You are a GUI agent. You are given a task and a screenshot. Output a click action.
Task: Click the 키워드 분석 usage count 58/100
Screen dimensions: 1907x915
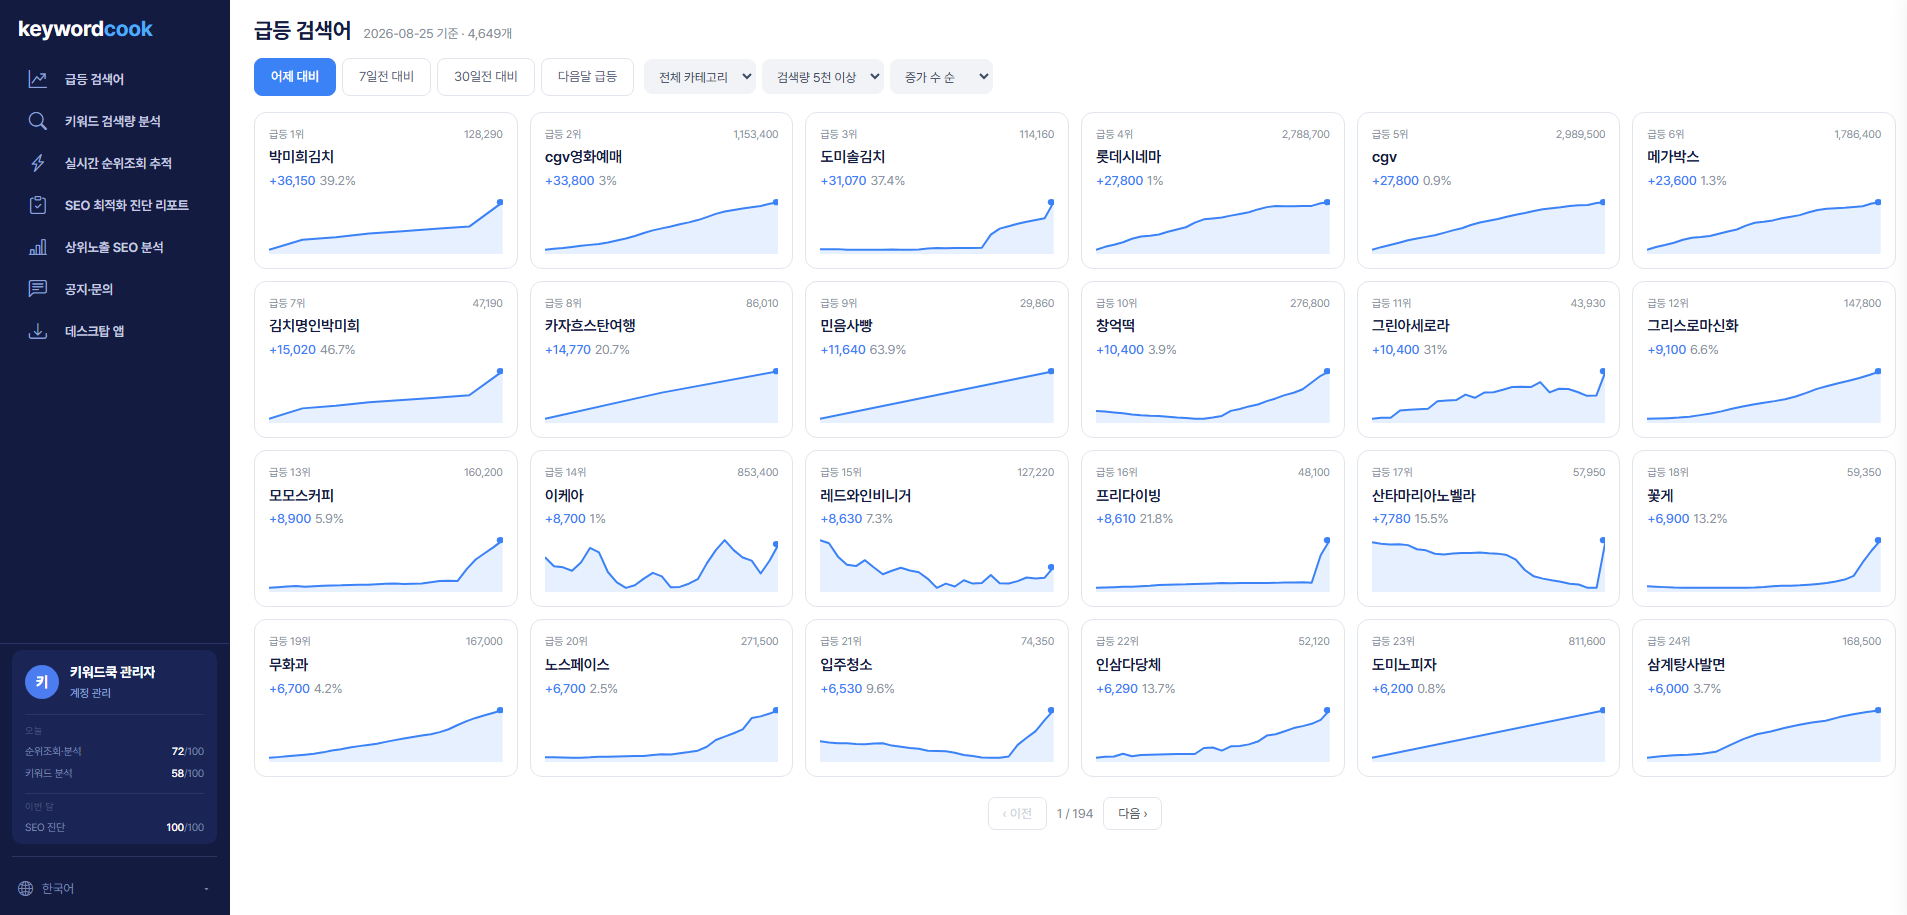click(187, 773)
